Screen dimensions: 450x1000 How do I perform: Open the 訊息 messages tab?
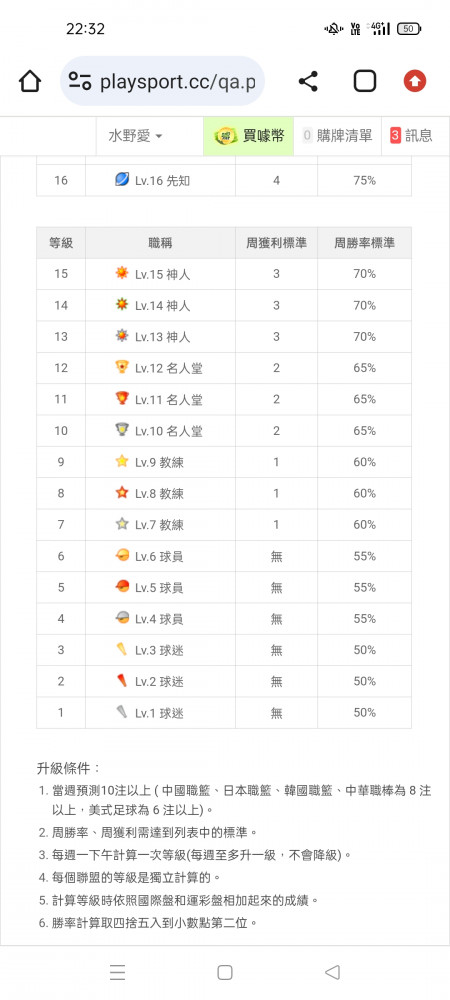tap(411, 136)
